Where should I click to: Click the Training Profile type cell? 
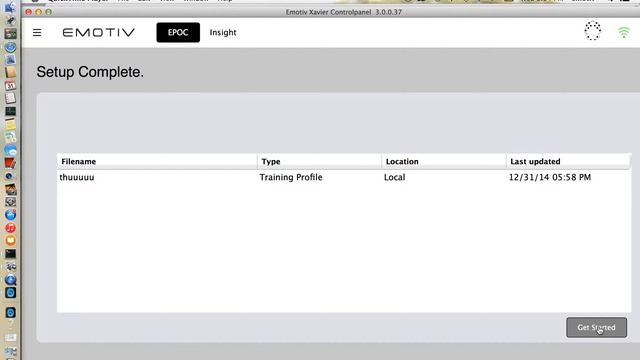tap(291, 177)
